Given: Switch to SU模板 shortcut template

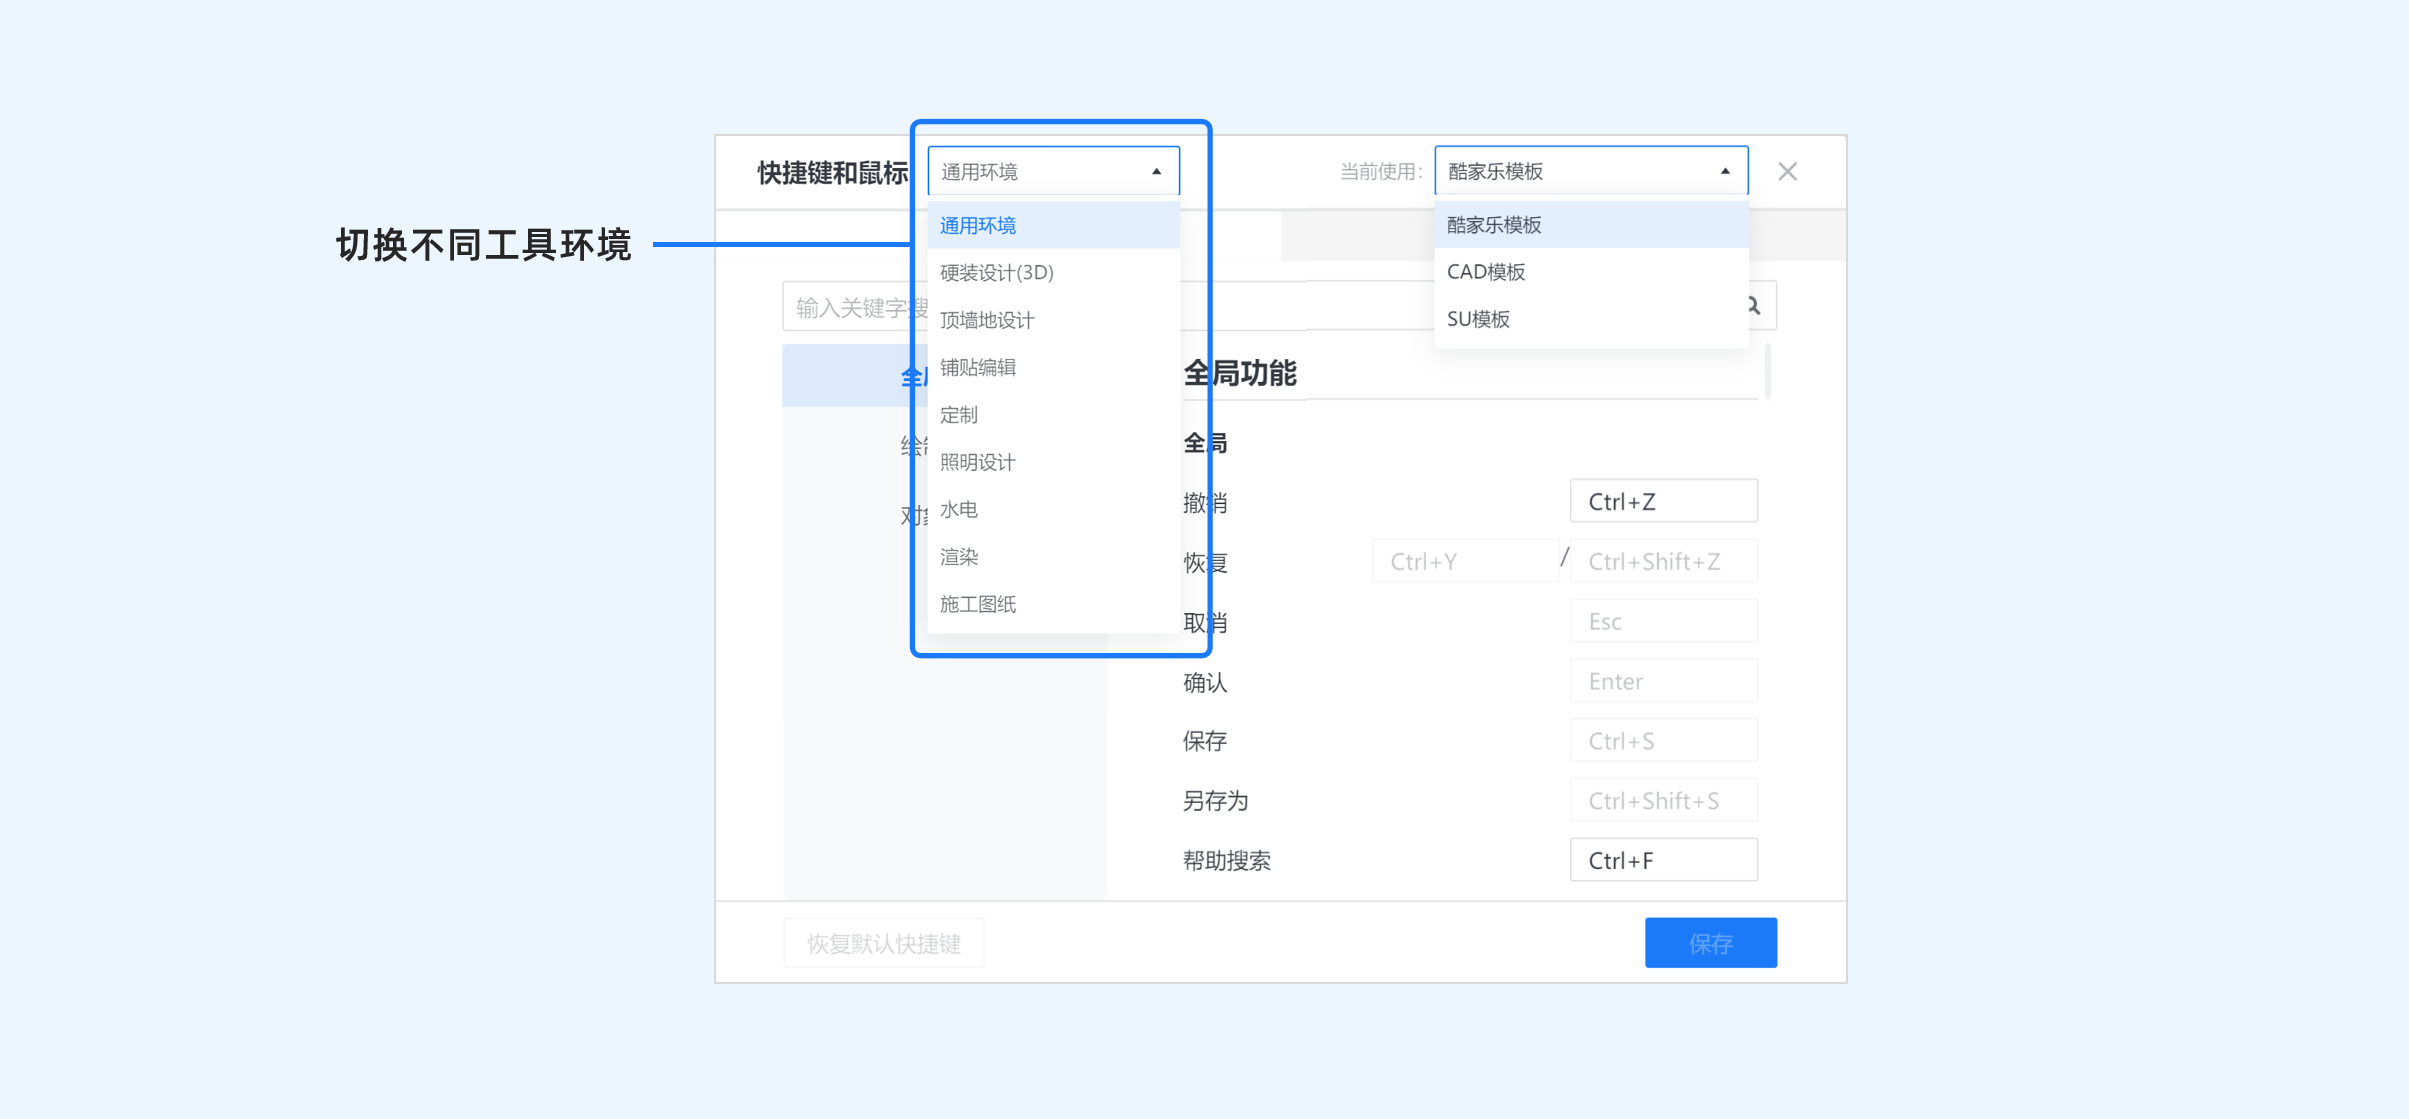Looking at the screenshot, I should [x=1478, y=319].
